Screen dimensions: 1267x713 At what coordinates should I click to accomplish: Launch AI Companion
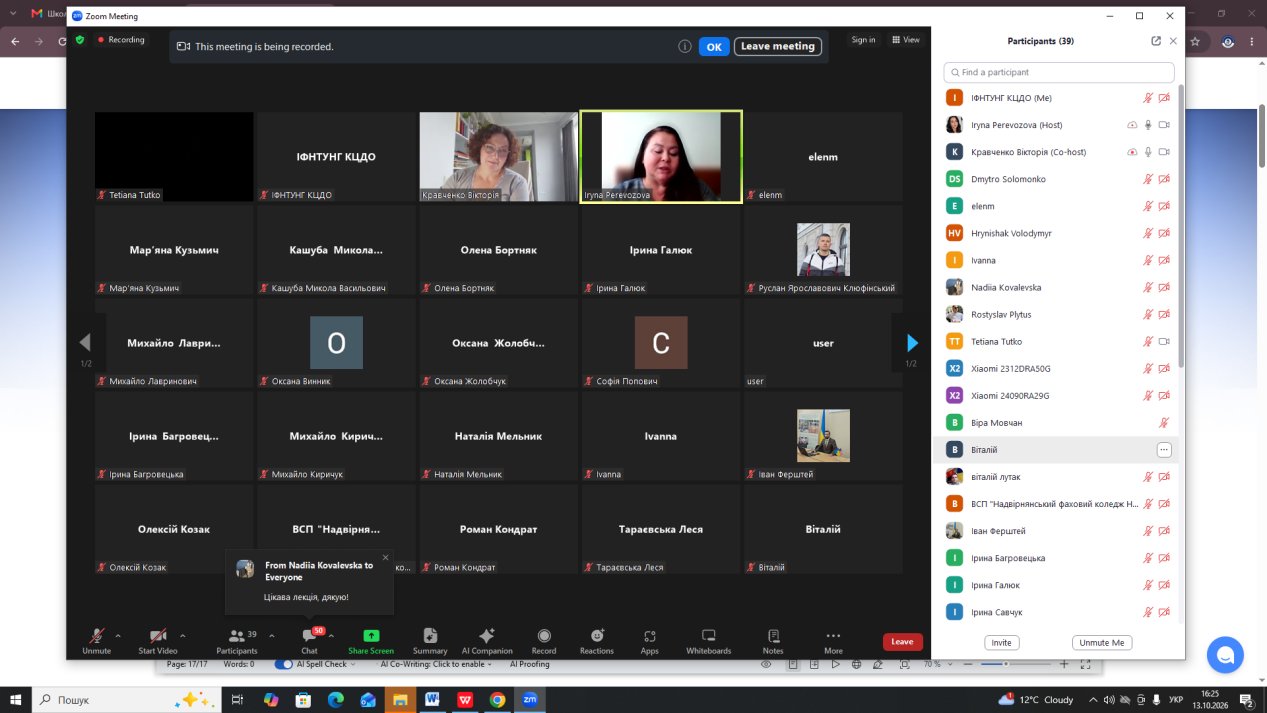click(x=487, y=640)
